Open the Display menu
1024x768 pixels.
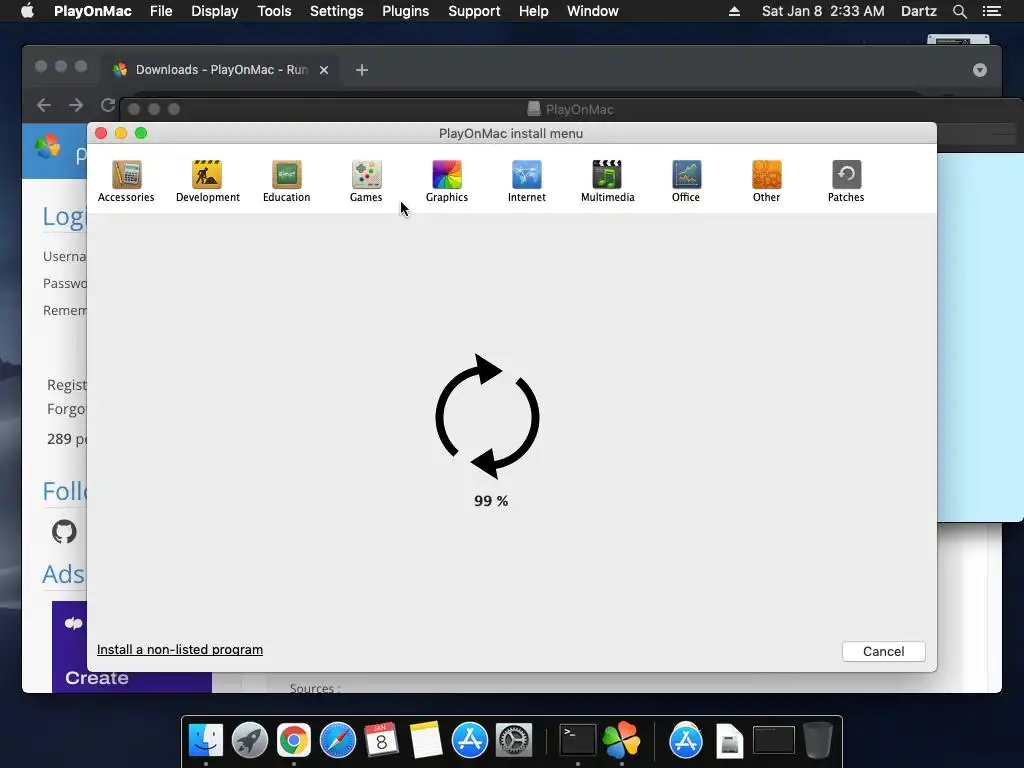pyautogui.click(x=214, y=11)
